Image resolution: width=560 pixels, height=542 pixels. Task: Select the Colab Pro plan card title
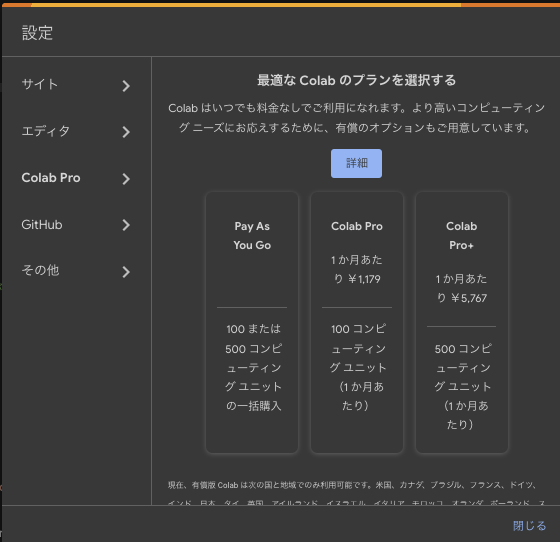tap(356, 226)
